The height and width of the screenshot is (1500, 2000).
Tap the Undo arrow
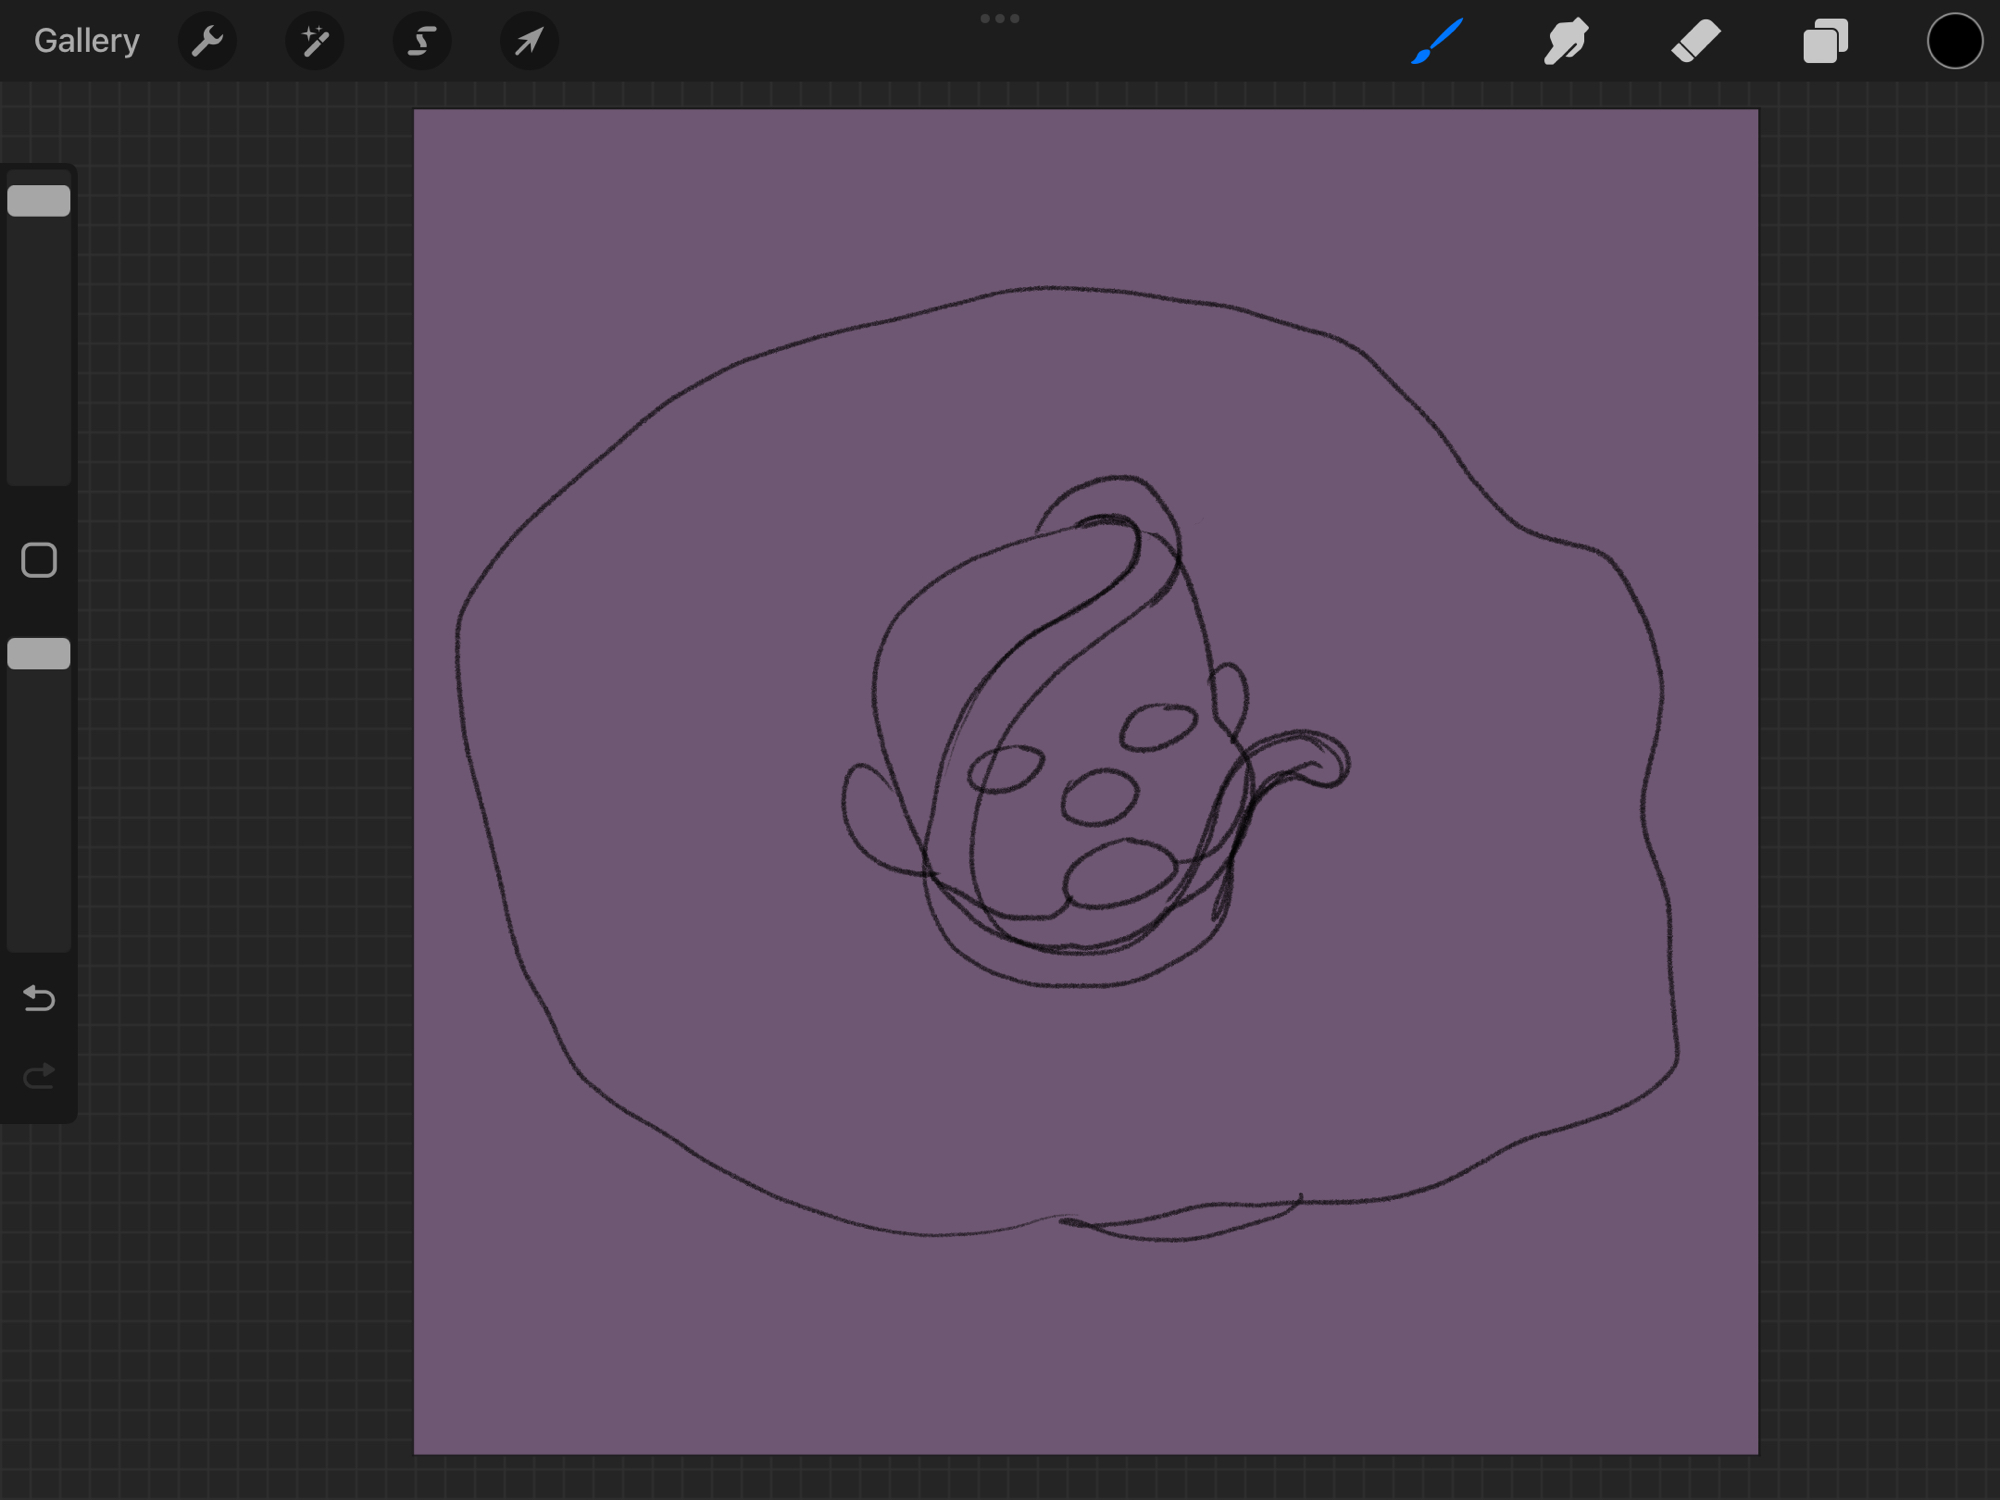39,998
